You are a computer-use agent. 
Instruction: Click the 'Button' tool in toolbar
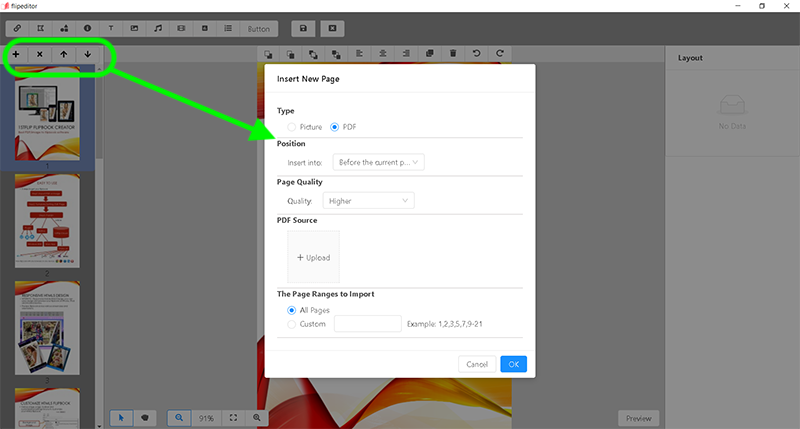point(259,29)
